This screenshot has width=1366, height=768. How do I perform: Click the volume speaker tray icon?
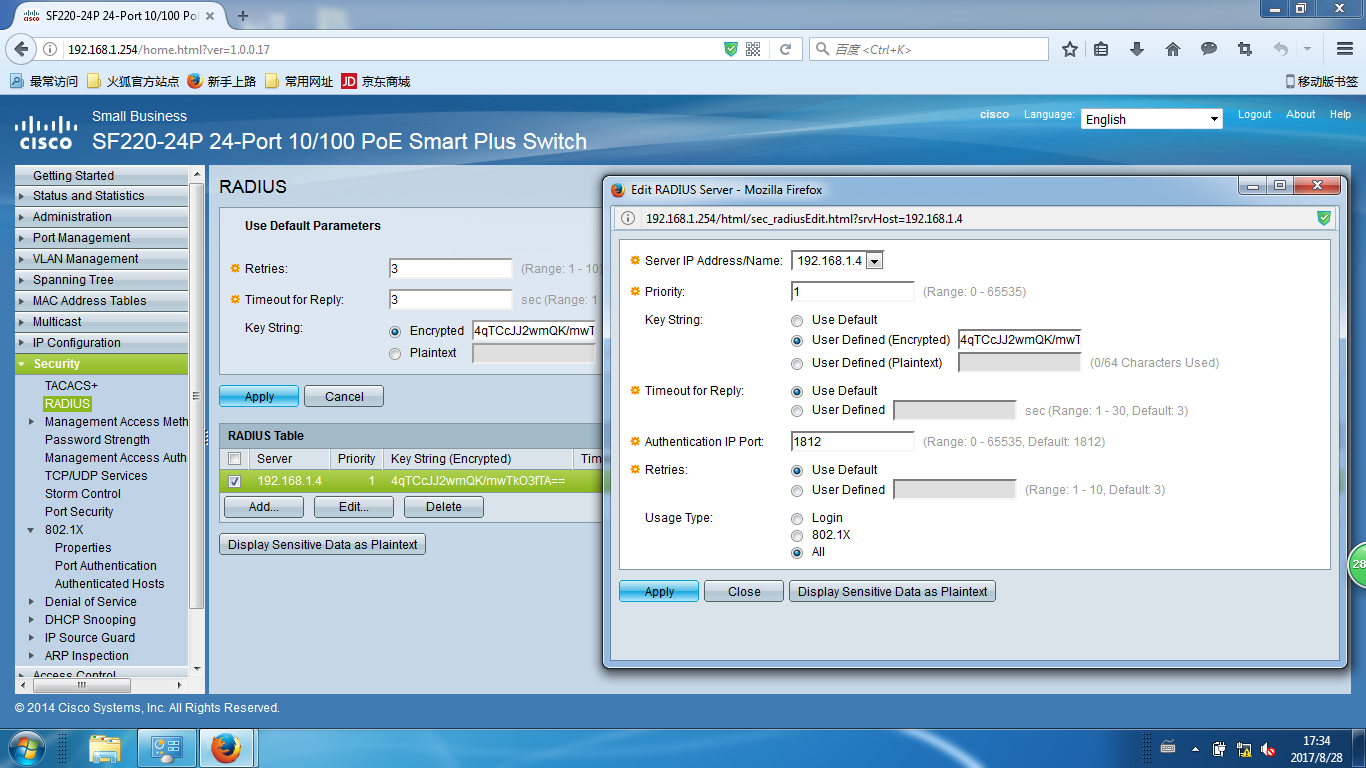(1268, 749)
